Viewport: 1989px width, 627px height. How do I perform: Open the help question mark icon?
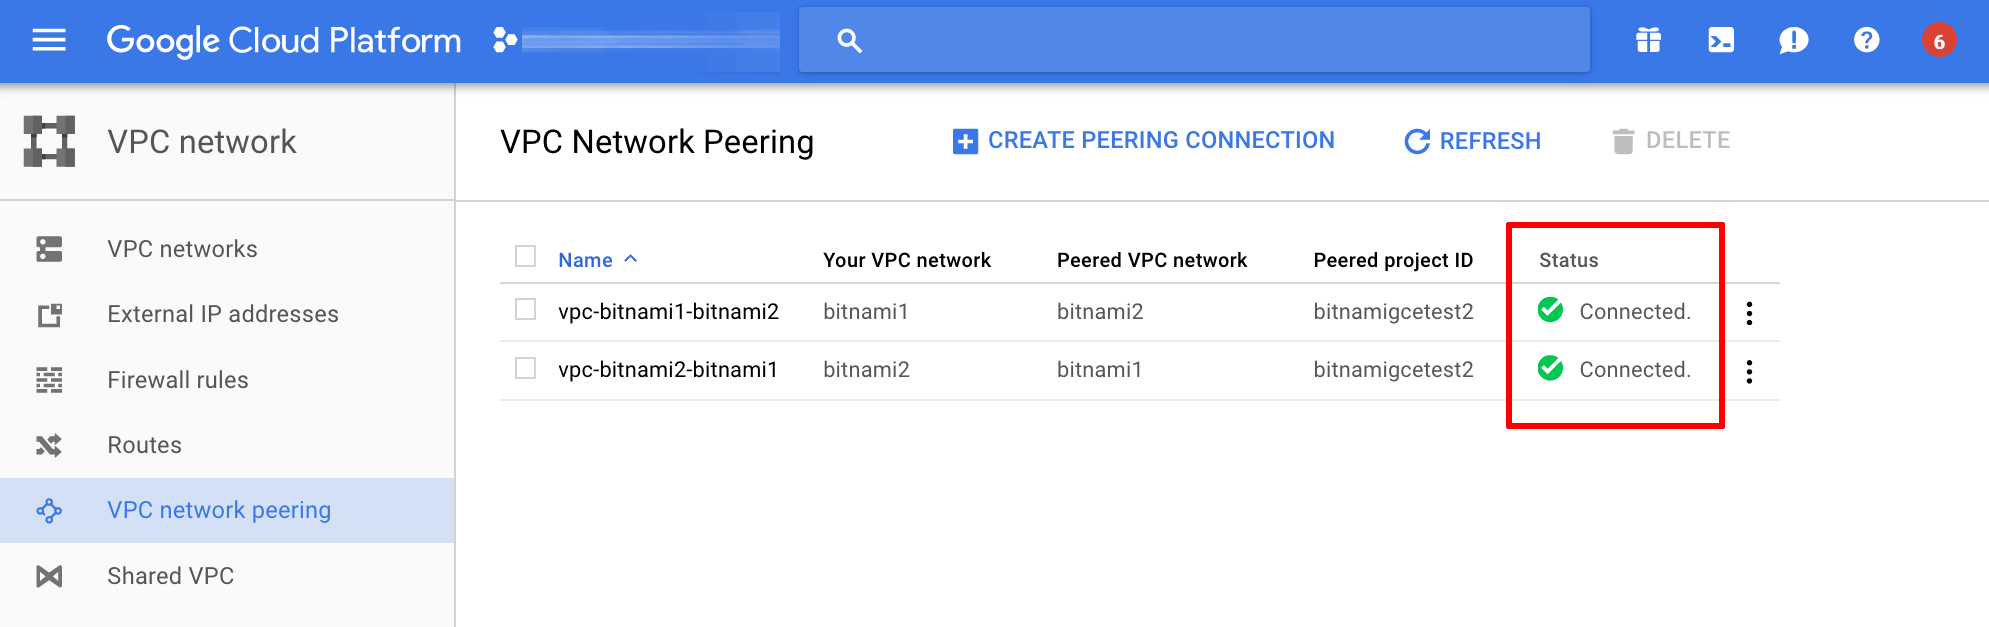tap(1866, 40)
